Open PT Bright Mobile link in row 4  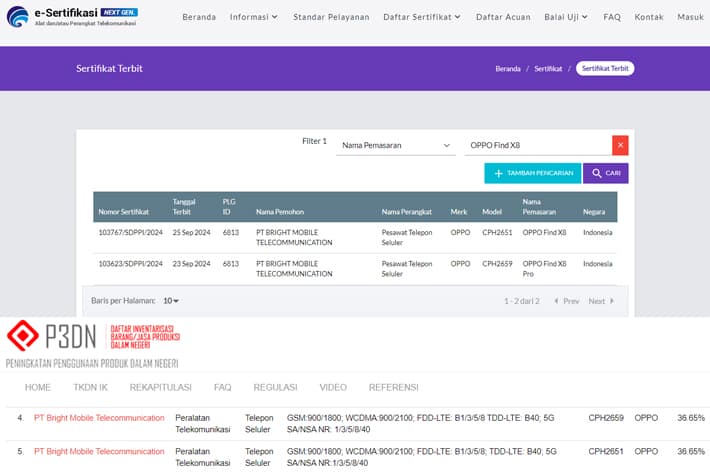coord(99,418)
